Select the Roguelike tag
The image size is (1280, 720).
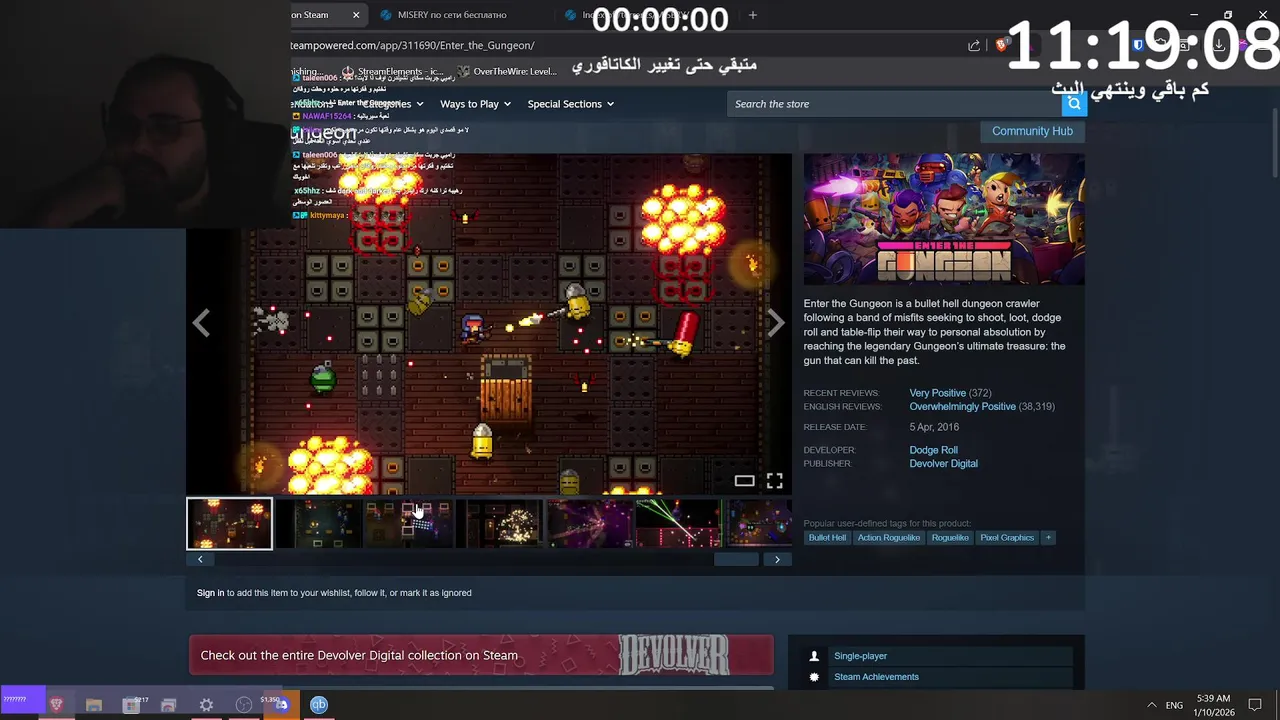tap(950, 538)
